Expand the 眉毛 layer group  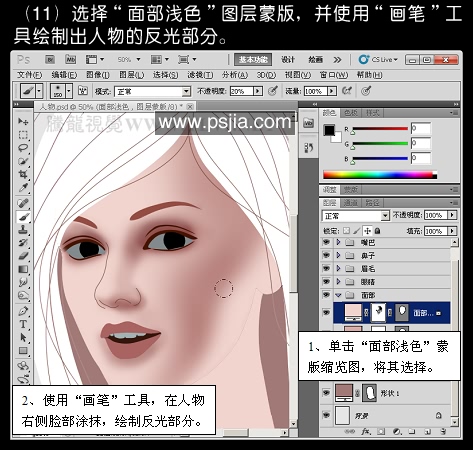338,268
